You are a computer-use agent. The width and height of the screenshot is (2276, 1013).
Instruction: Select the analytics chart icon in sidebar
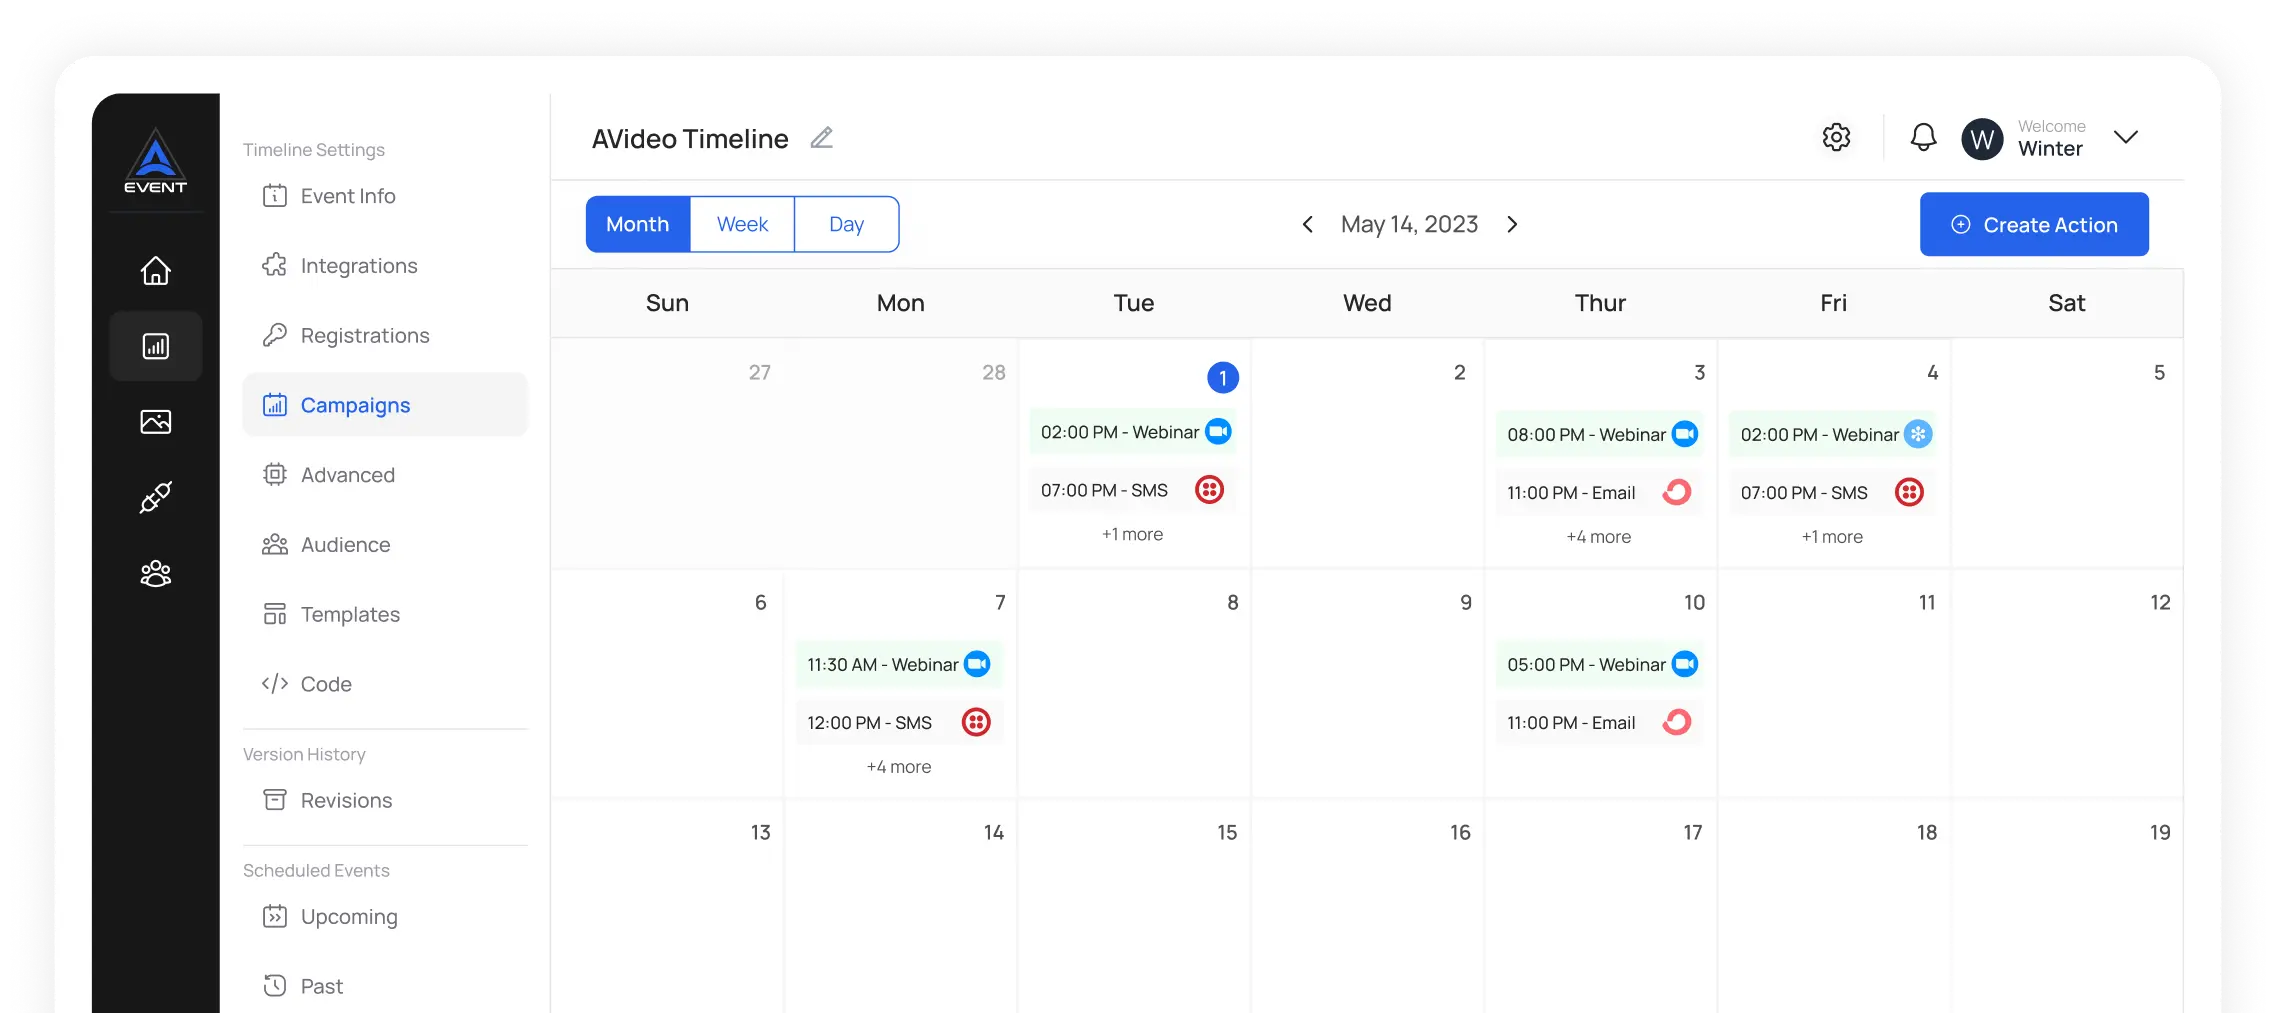pos(156,346)
